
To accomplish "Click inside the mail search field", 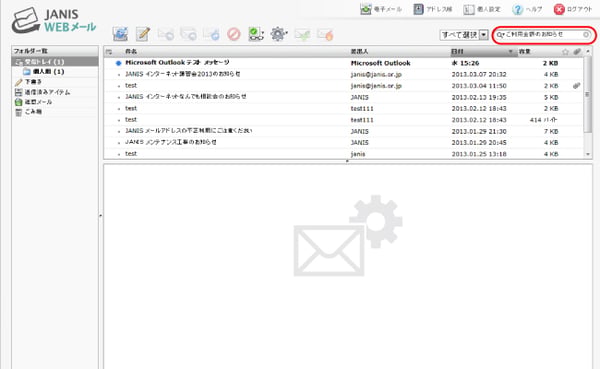I will coord(543,34).
